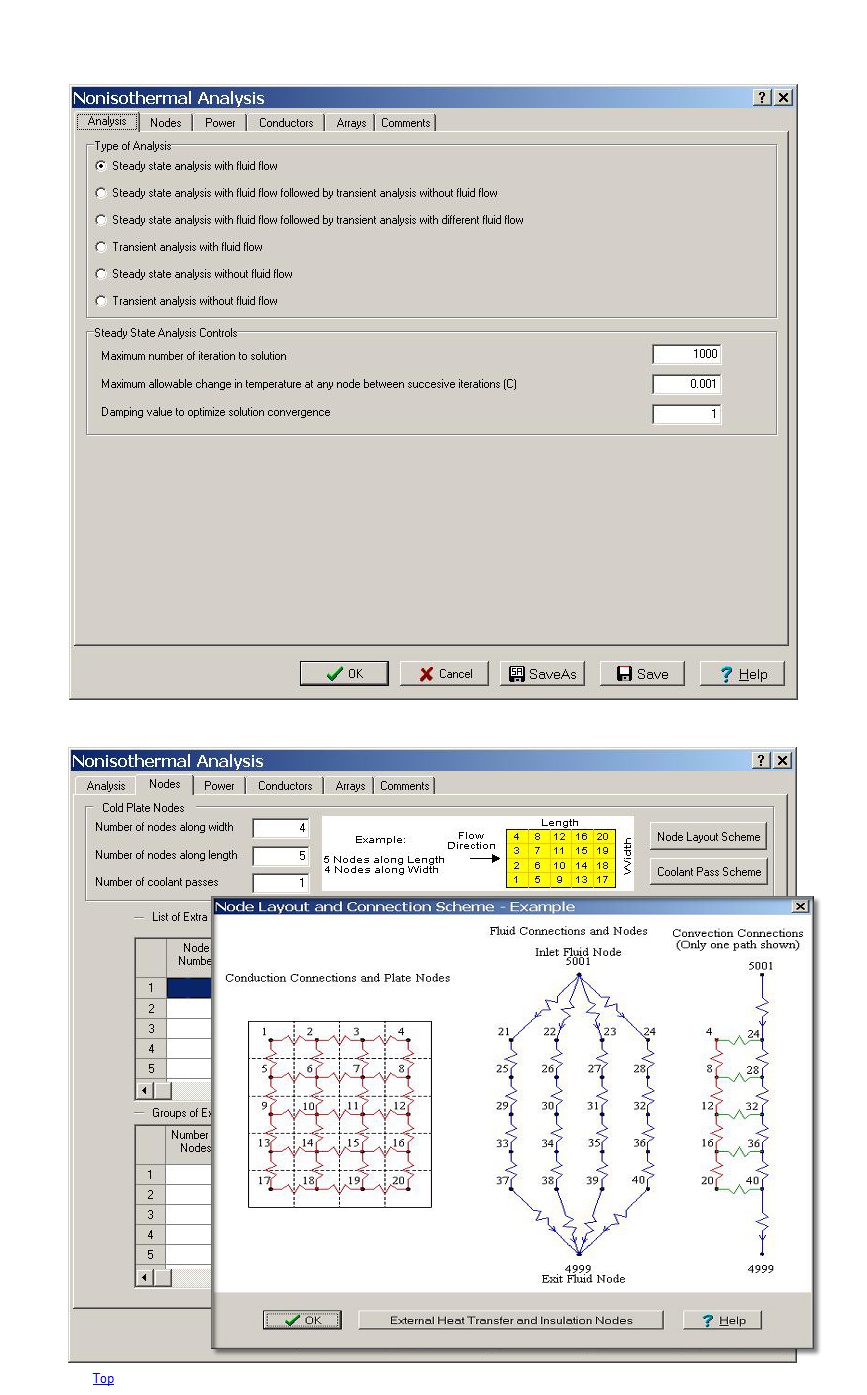867x1395 pixels.
Task: Click the Cancel button
Action: [x=444, y=674]
